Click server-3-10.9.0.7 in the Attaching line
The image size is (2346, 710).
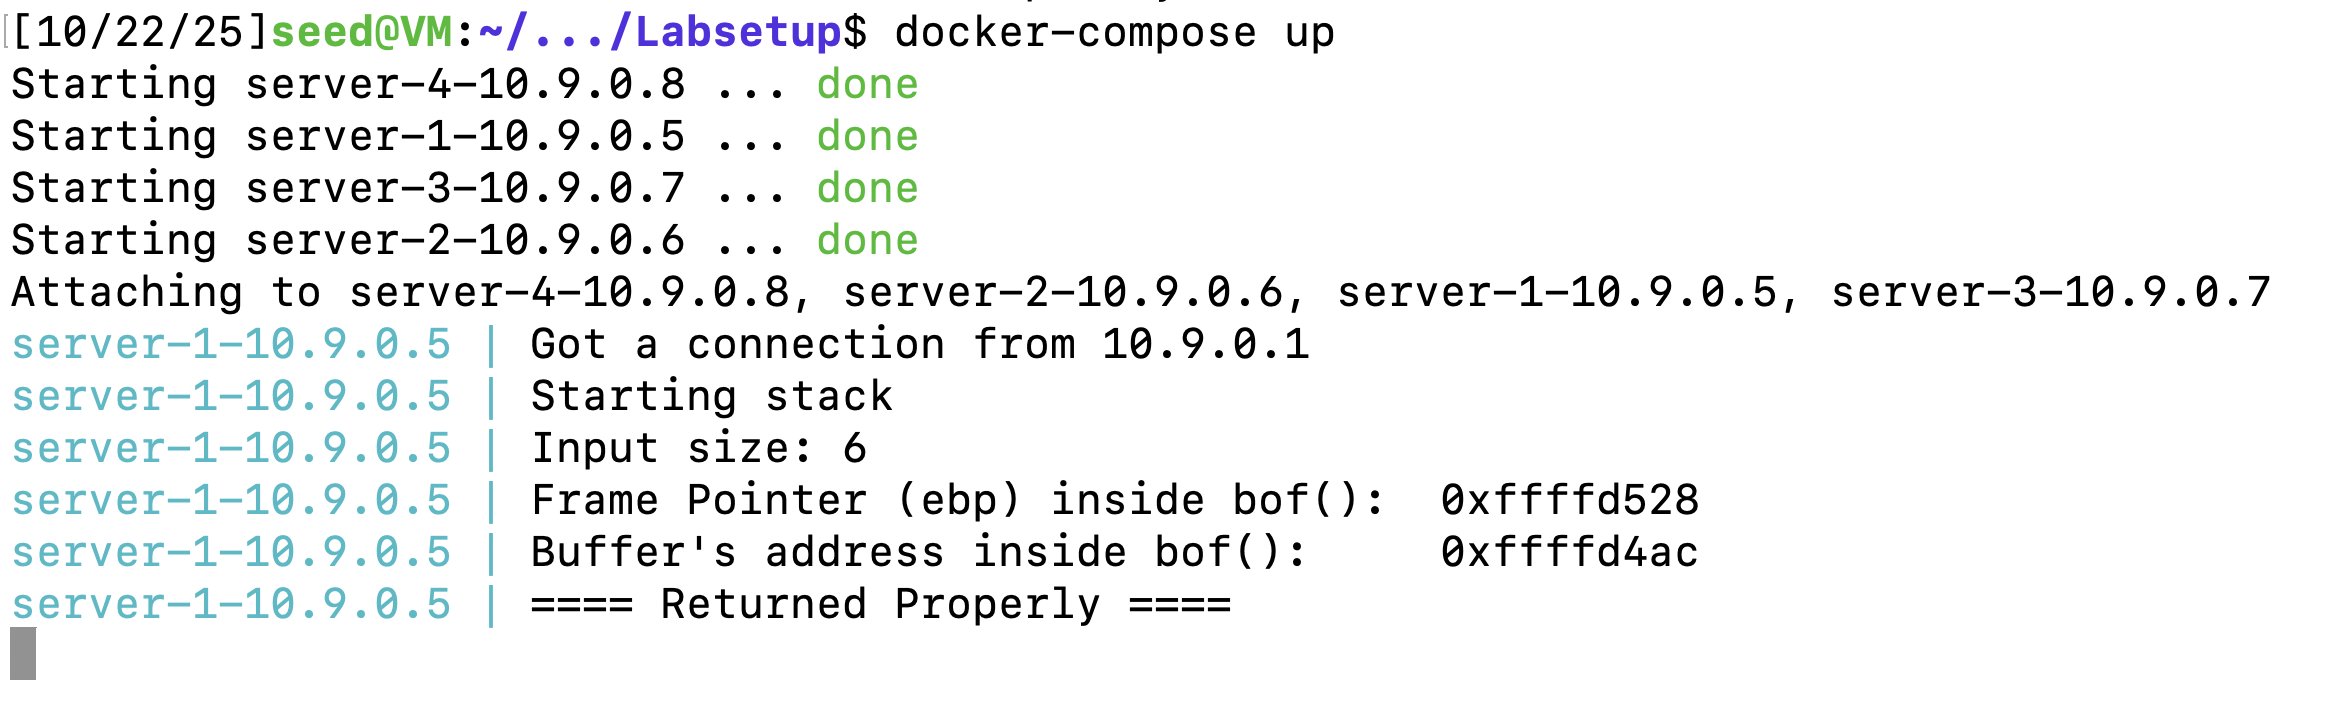coord(2050,293)
